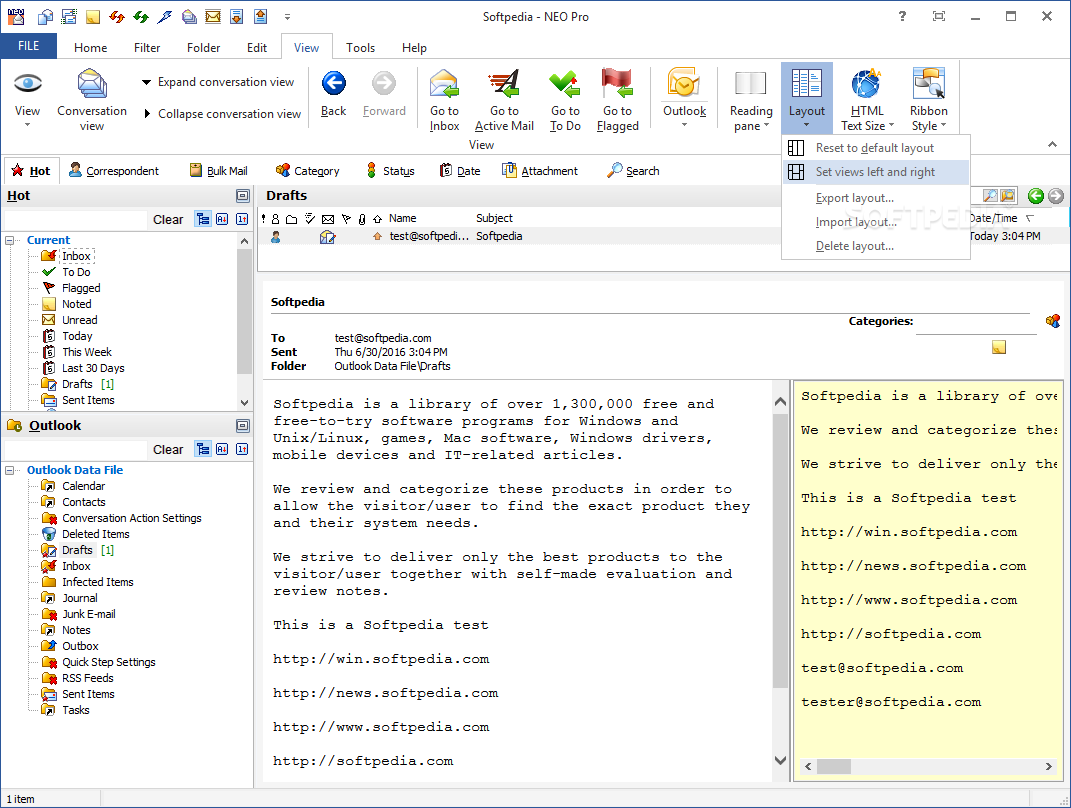The height and width of the screenshot is (808, 1071).
Task: Switch to the Correspondent tab
Action: click(114, 171)
